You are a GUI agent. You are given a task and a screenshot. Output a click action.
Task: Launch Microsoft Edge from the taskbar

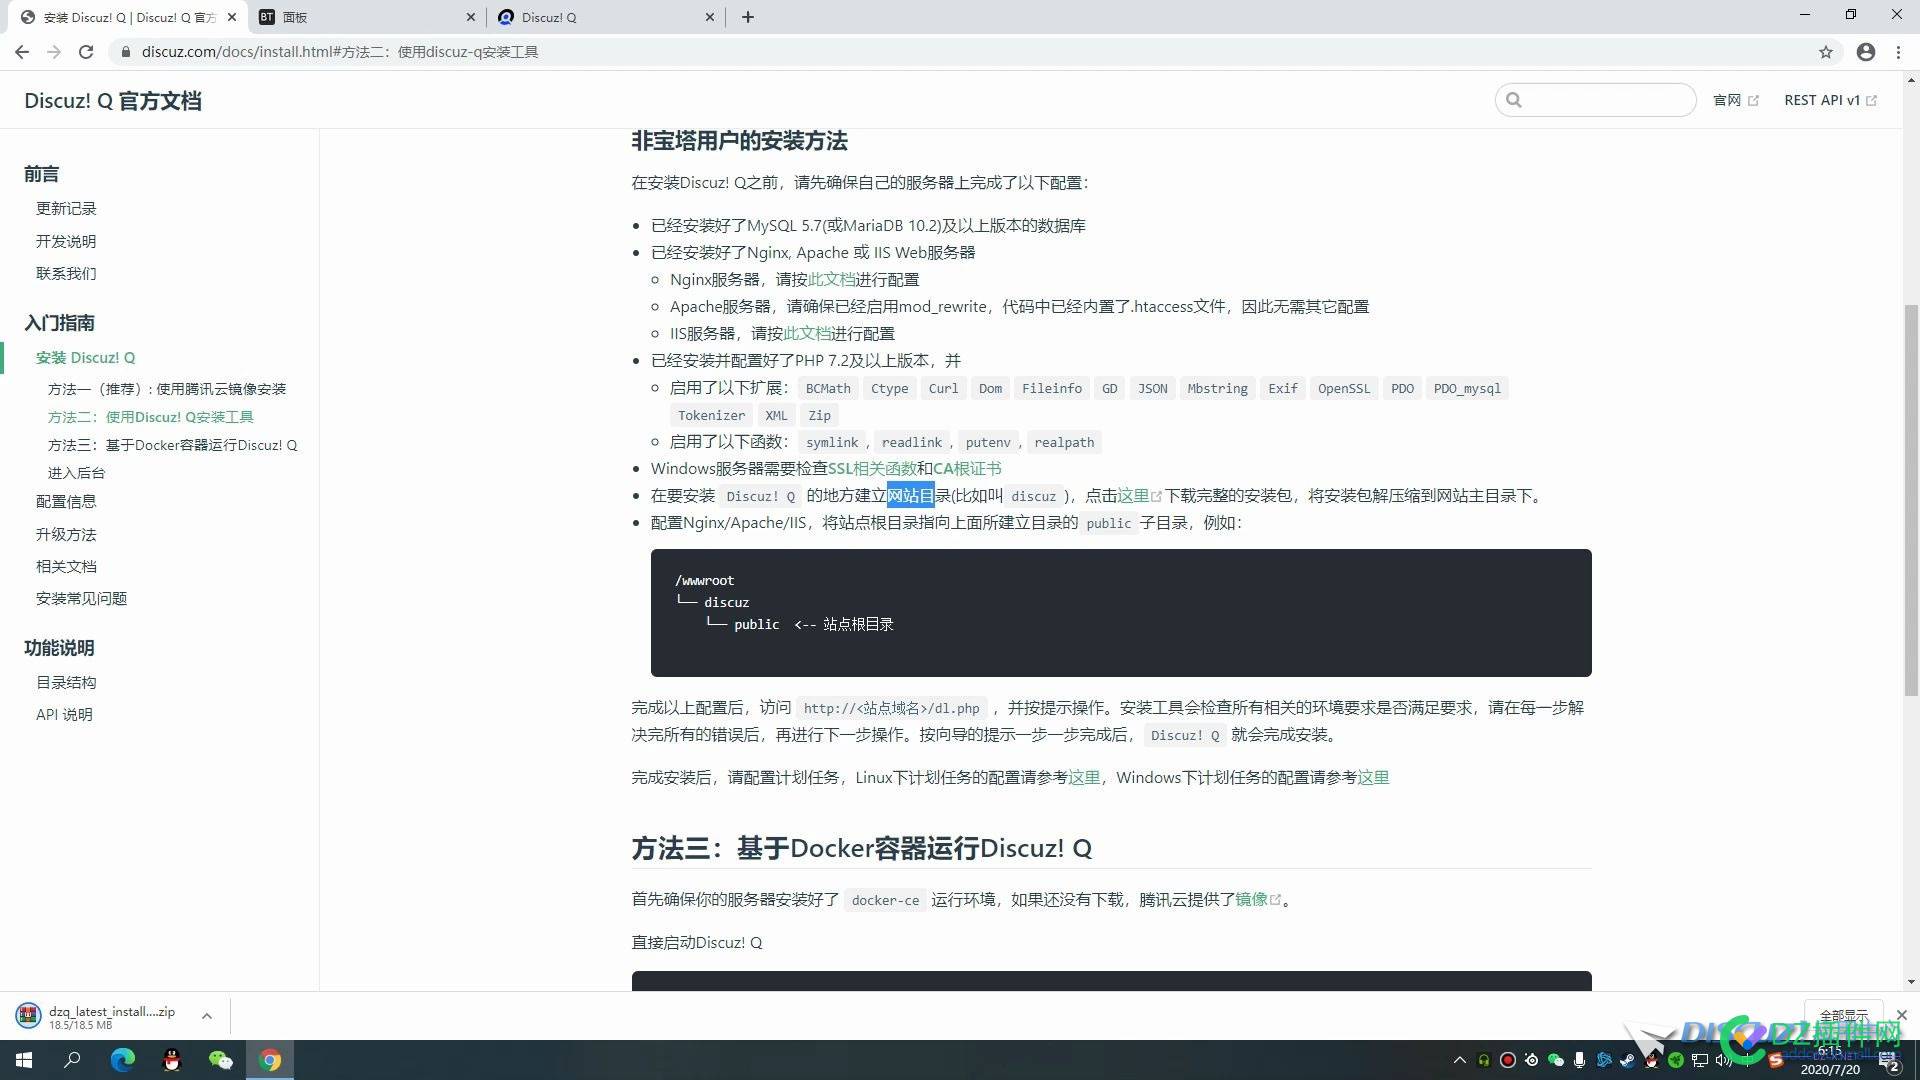click(122, 1060)
